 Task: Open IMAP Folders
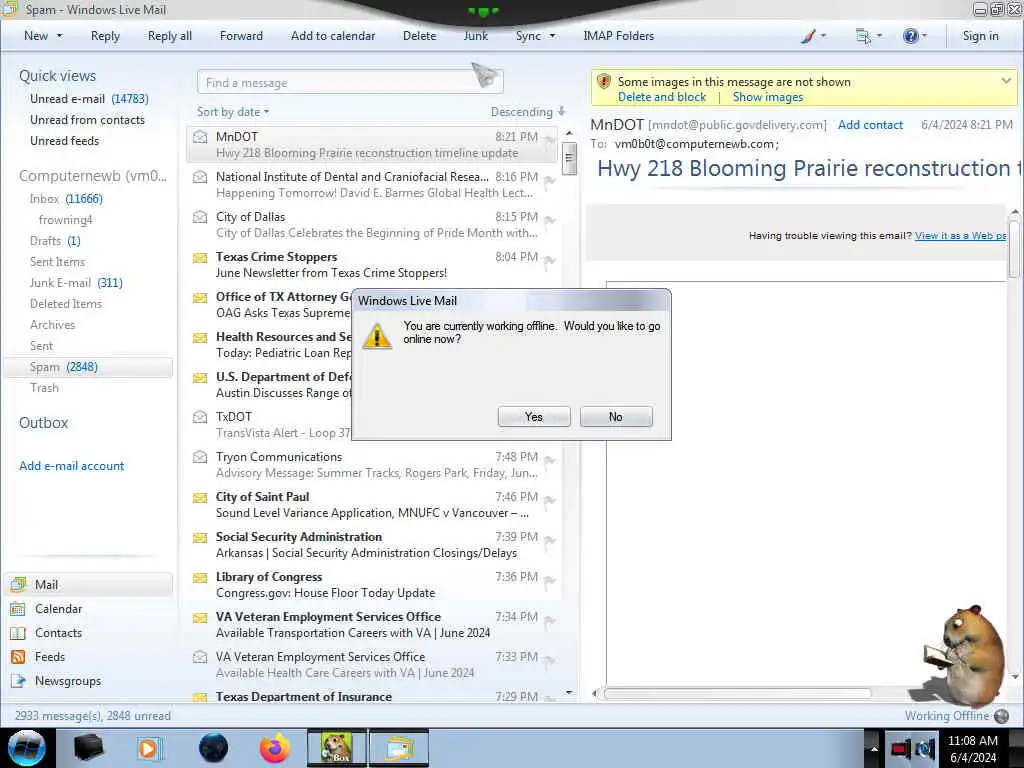[x=618, y=36]
